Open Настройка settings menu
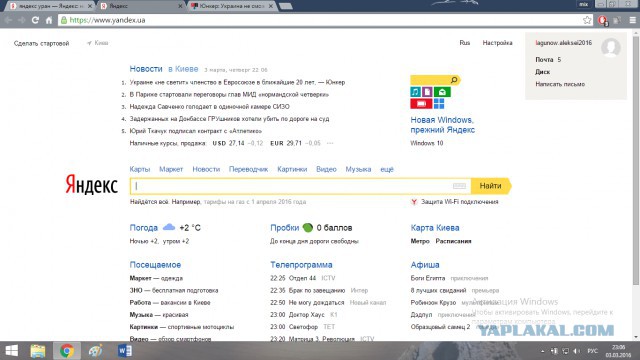640x360 pixels. [497, 43]
